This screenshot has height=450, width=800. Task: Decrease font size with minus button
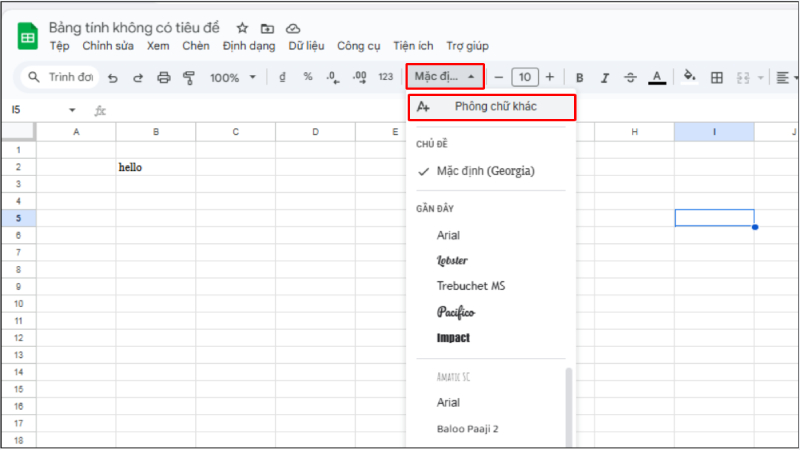pos(499,78)
